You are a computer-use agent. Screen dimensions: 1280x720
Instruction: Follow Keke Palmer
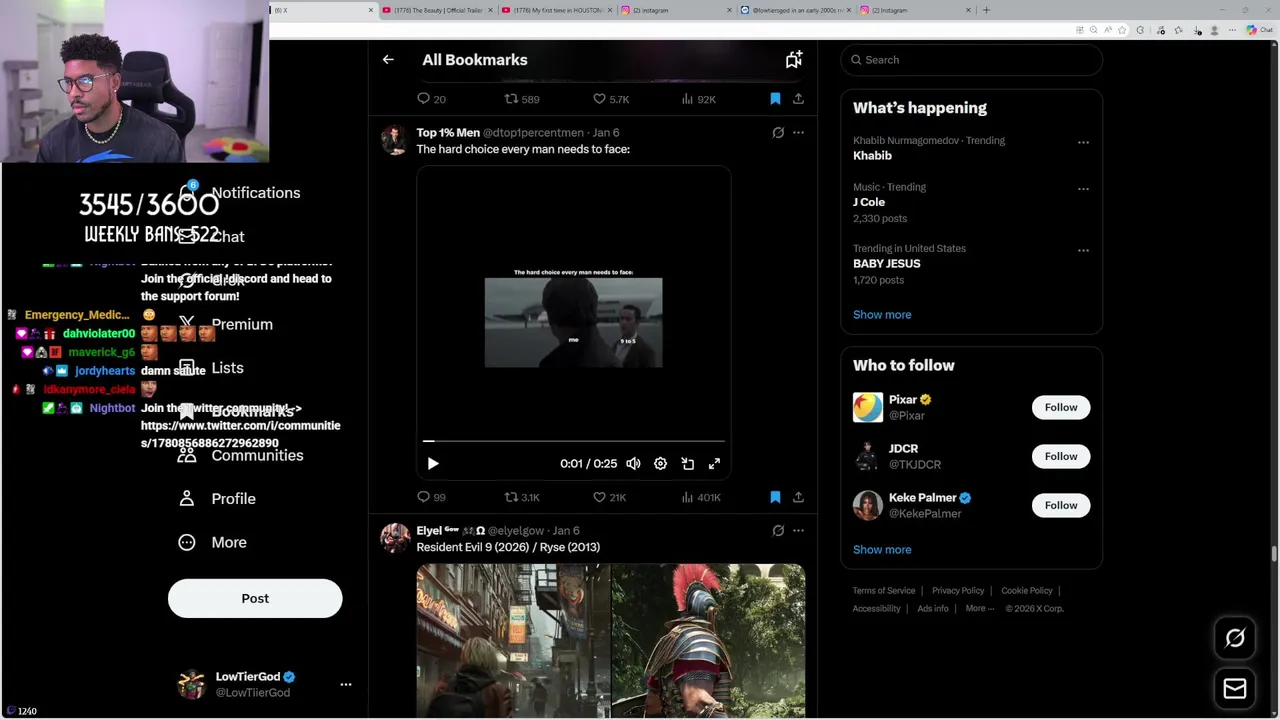(x=1061, y=505)
